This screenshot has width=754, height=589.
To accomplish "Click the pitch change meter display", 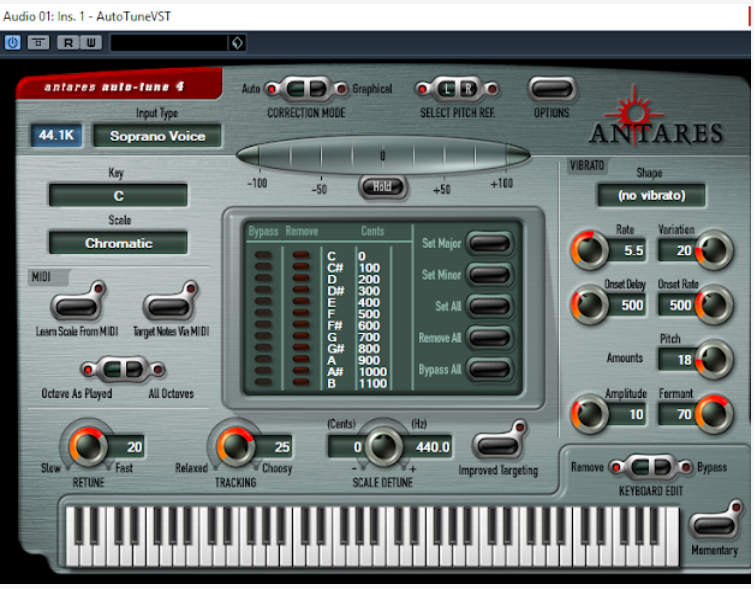I will pos(383,155).
